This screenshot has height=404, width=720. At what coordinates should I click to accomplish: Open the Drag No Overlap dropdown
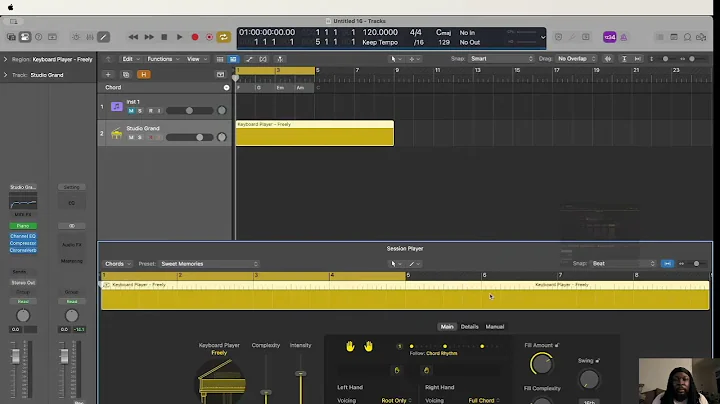pos(576,59)
